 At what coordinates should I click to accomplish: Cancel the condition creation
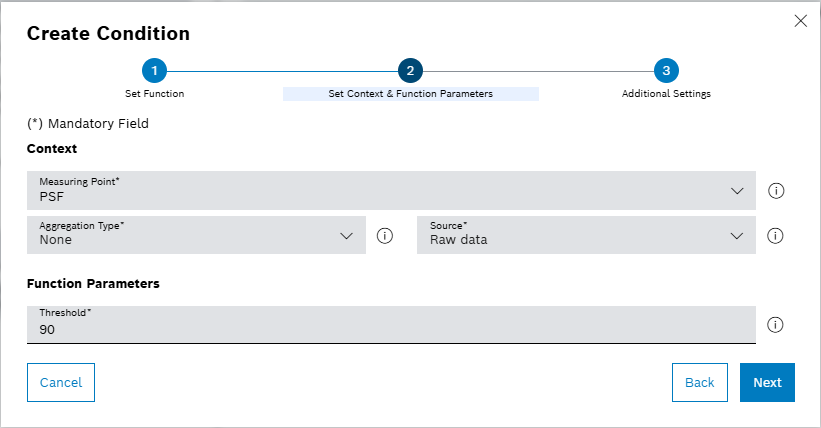pyautogui.click(x=61, y=382)
